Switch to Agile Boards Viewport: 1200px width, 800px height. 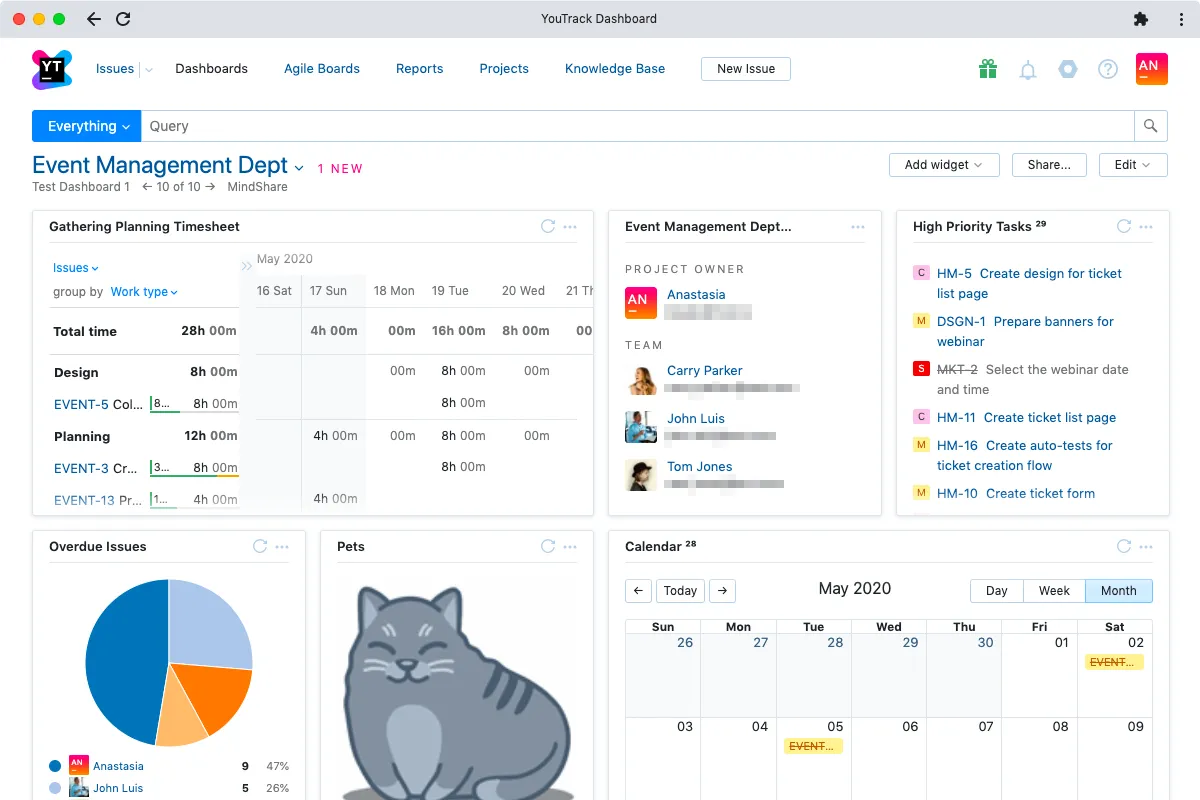tap(321, 69)
